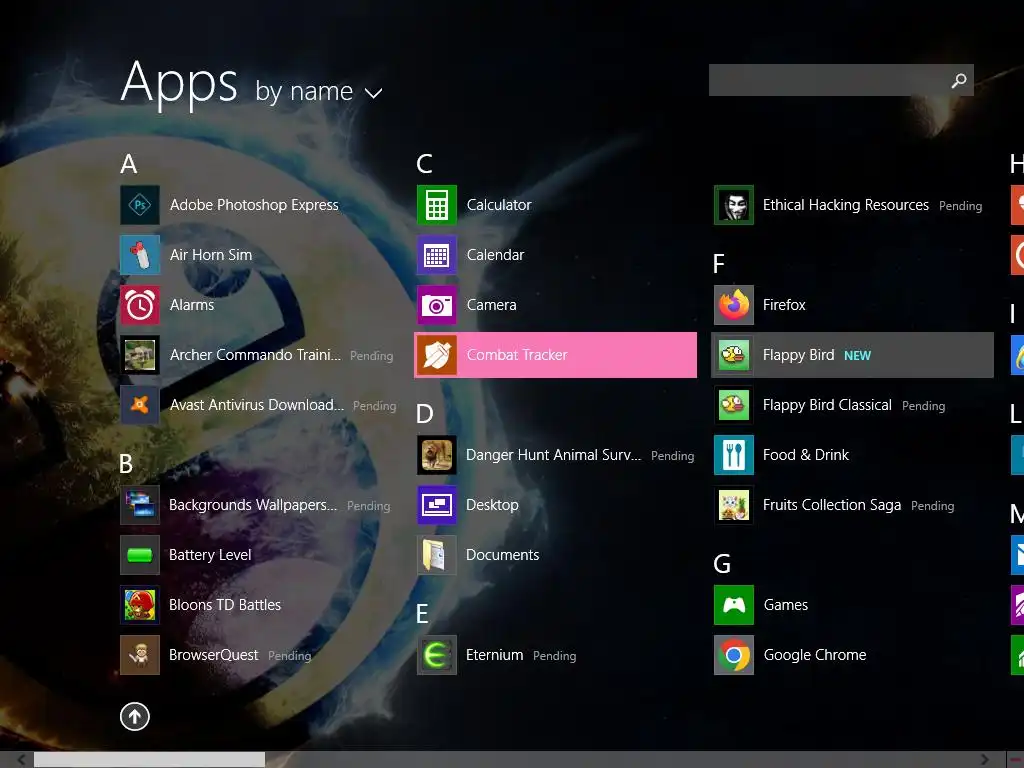Launch Google Chrome icon
Viewport: 1024px width, 768px height.
(x=734, y=655)
